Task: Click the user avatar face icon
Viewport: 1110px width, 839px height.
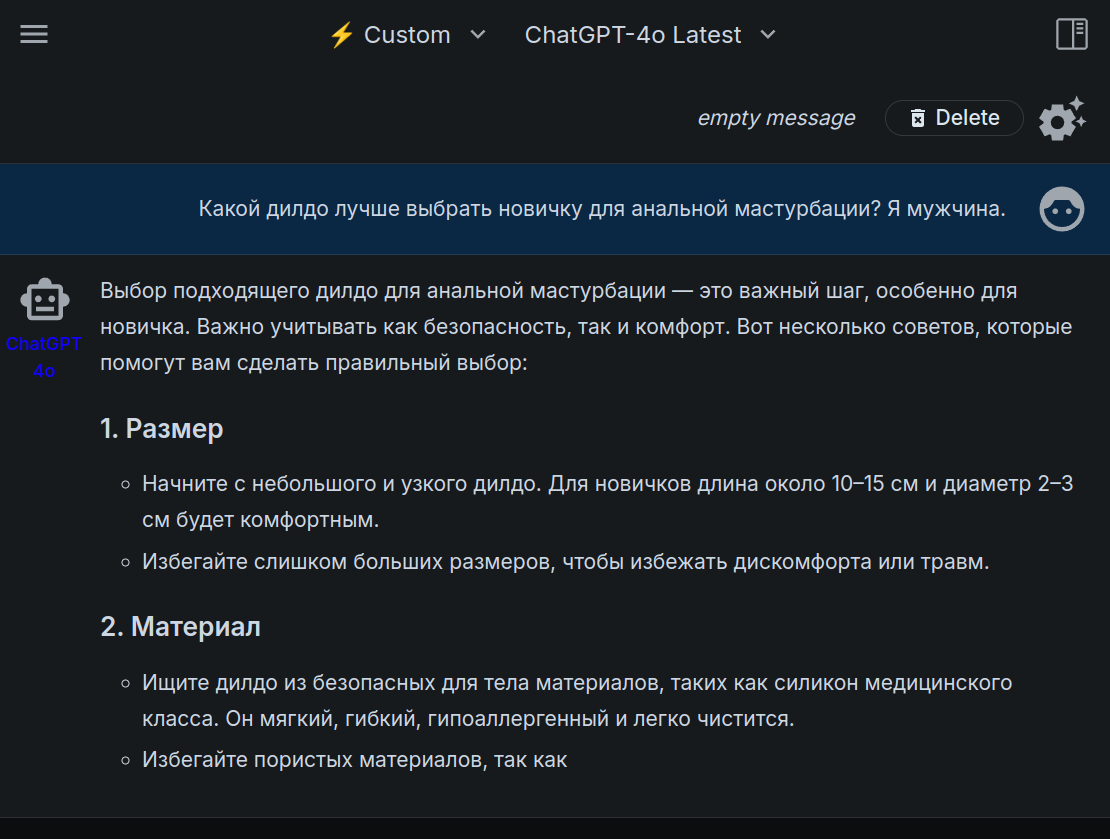Action: [1061, 209]
